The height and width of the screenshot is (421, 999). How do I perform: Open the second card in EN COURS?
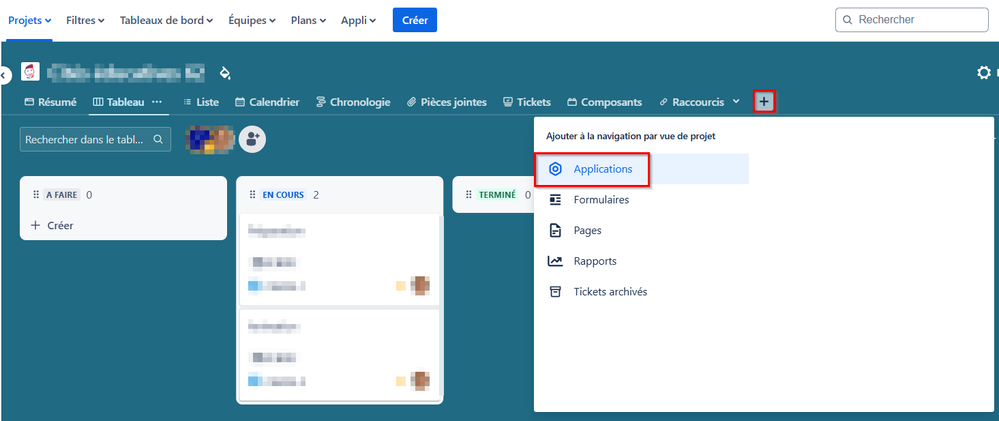[x=340, y=354]
